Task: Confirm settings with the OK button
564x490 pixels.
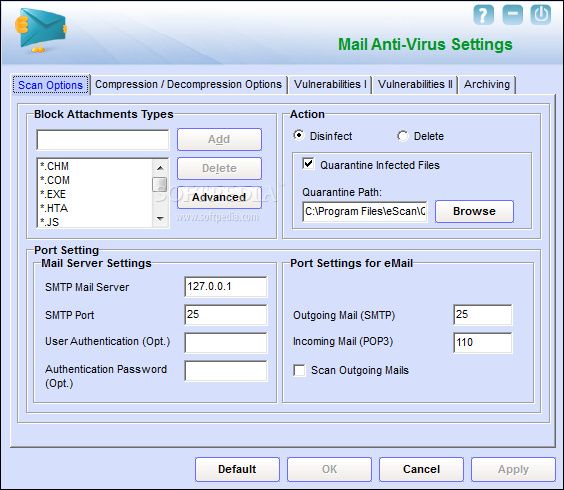Action: [x=329, y=469]
